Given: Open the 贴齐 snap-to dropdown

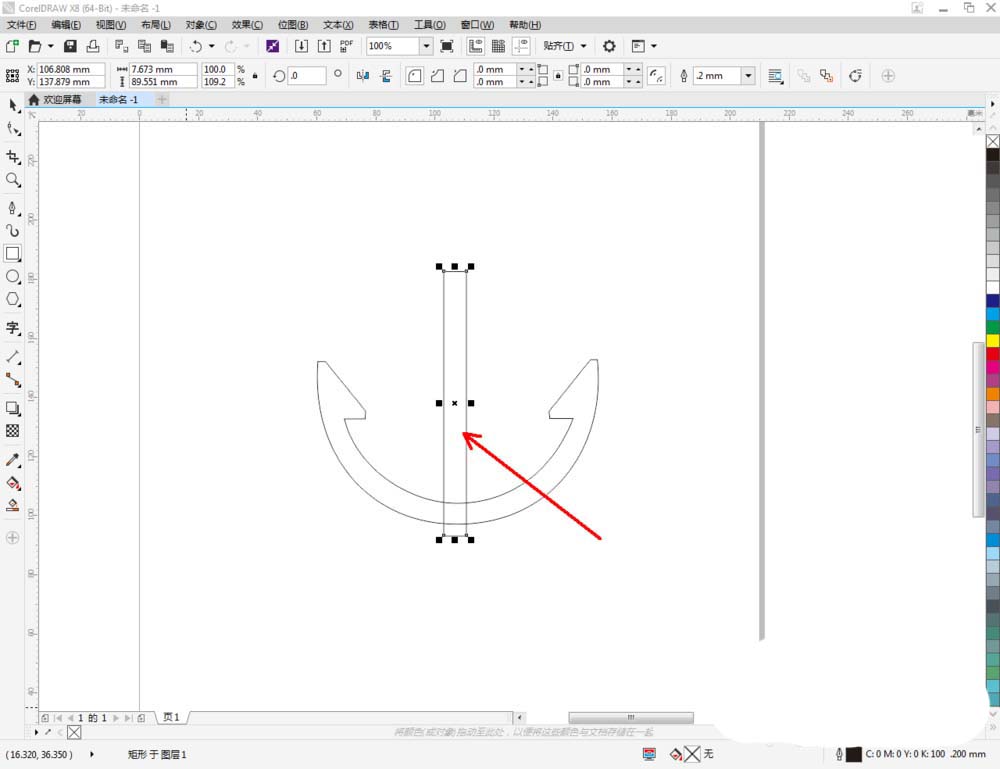Looking at the screenshot, I should pyautogui.click(x=565, y=46).
